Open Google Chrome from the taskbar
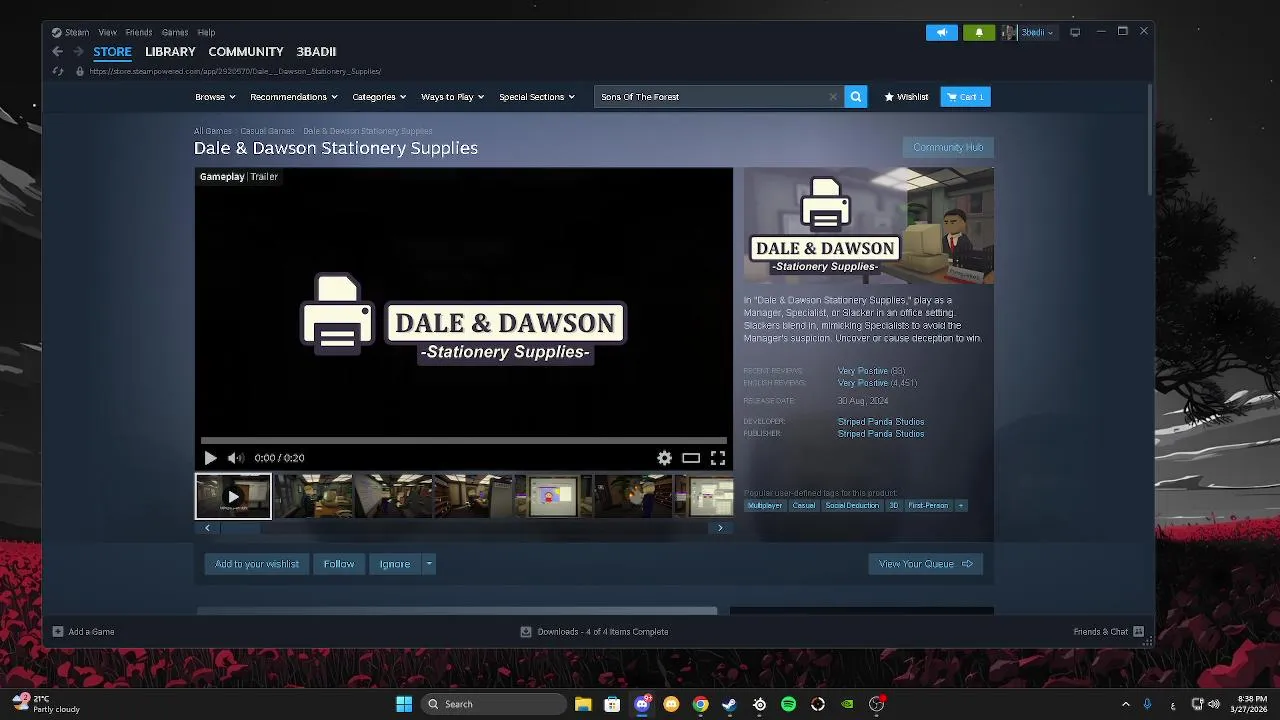The image size is (1280, 720). (700, 704)
